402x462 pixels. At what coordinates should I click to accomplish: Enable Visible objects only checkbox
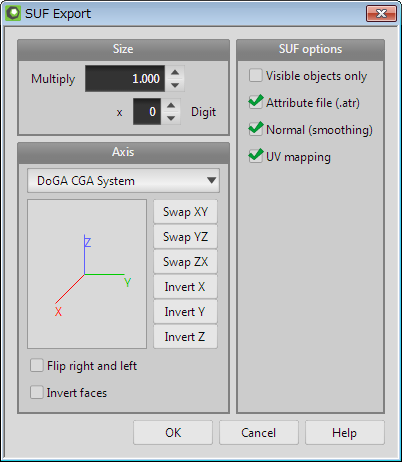coord(256,75)
